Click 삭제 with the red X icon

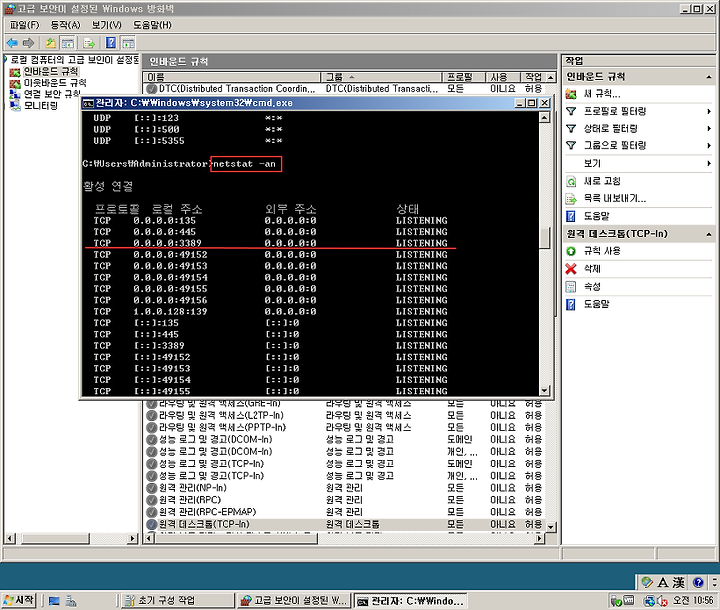pos(592,269)
